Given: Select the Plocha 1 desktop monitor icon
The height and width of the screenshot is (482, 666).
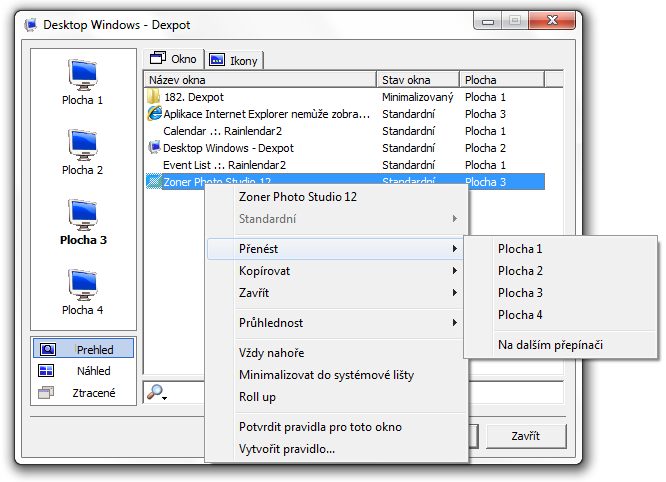Looking at the screenshot, I should point(83,75).
